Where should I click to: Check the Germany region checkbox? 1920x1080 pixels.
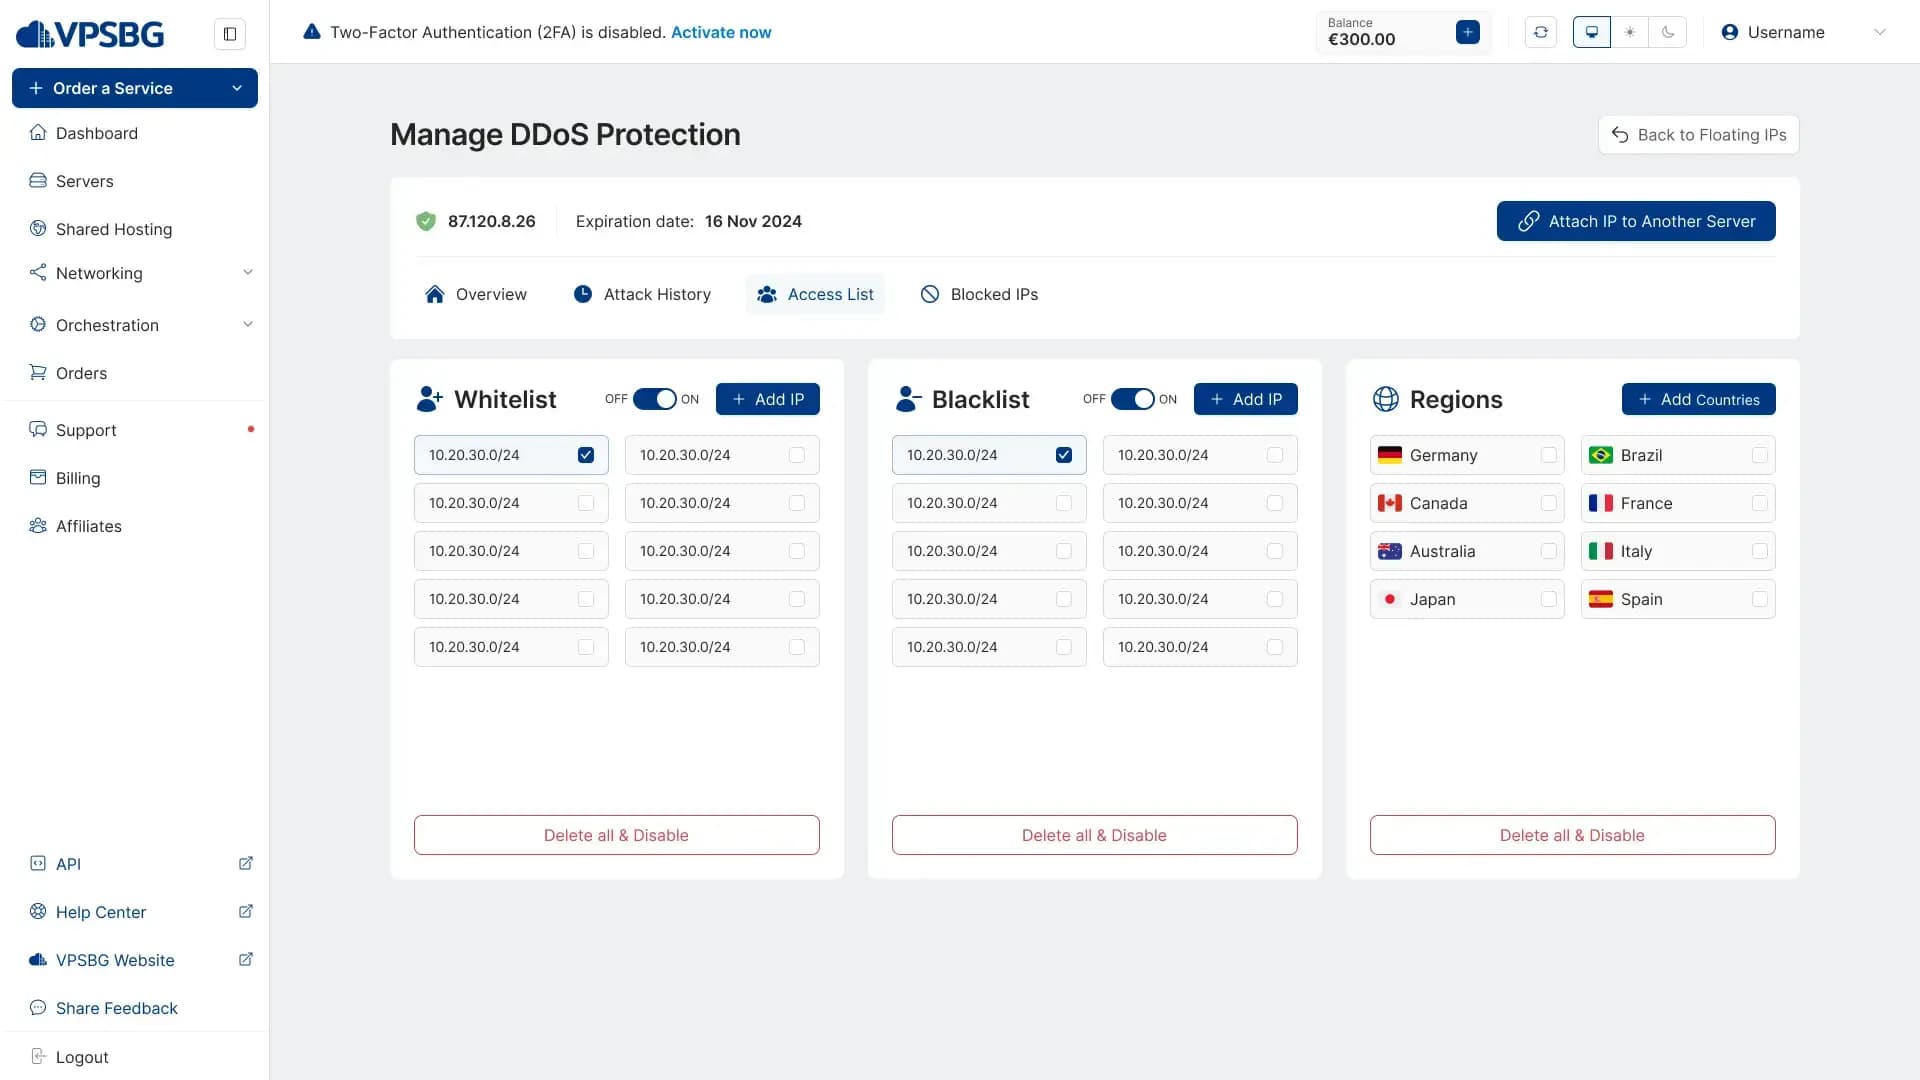tap(1549, 455)
